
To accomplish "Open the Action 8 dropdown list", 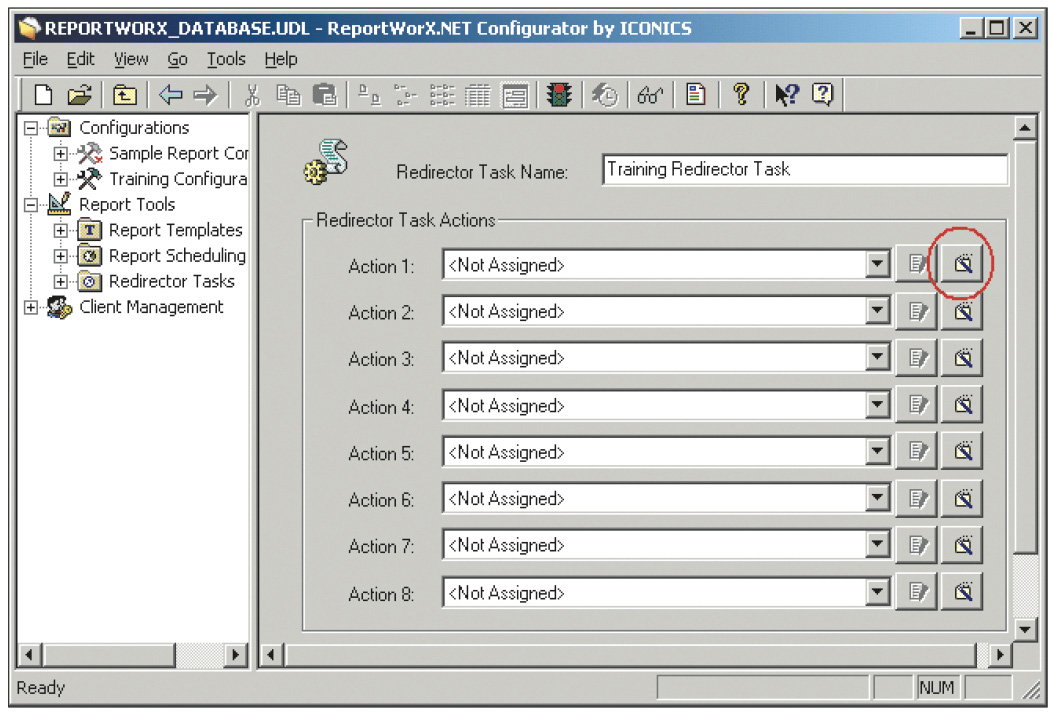I will click(876, 592).
